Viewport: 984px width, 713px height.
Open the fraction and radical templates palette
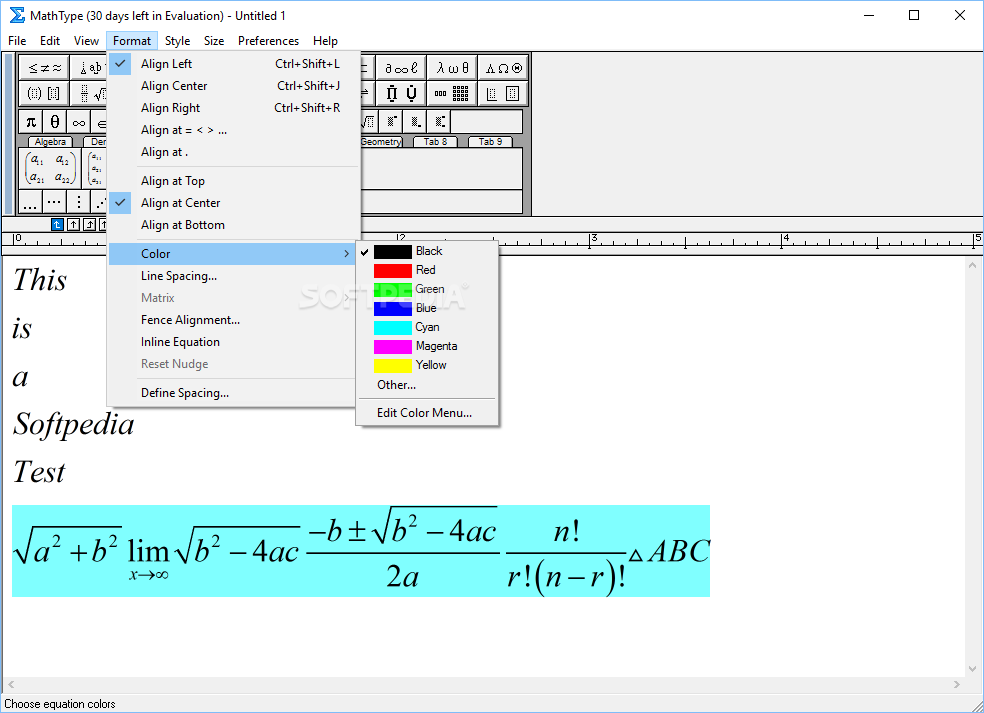[x=89, y=94]
